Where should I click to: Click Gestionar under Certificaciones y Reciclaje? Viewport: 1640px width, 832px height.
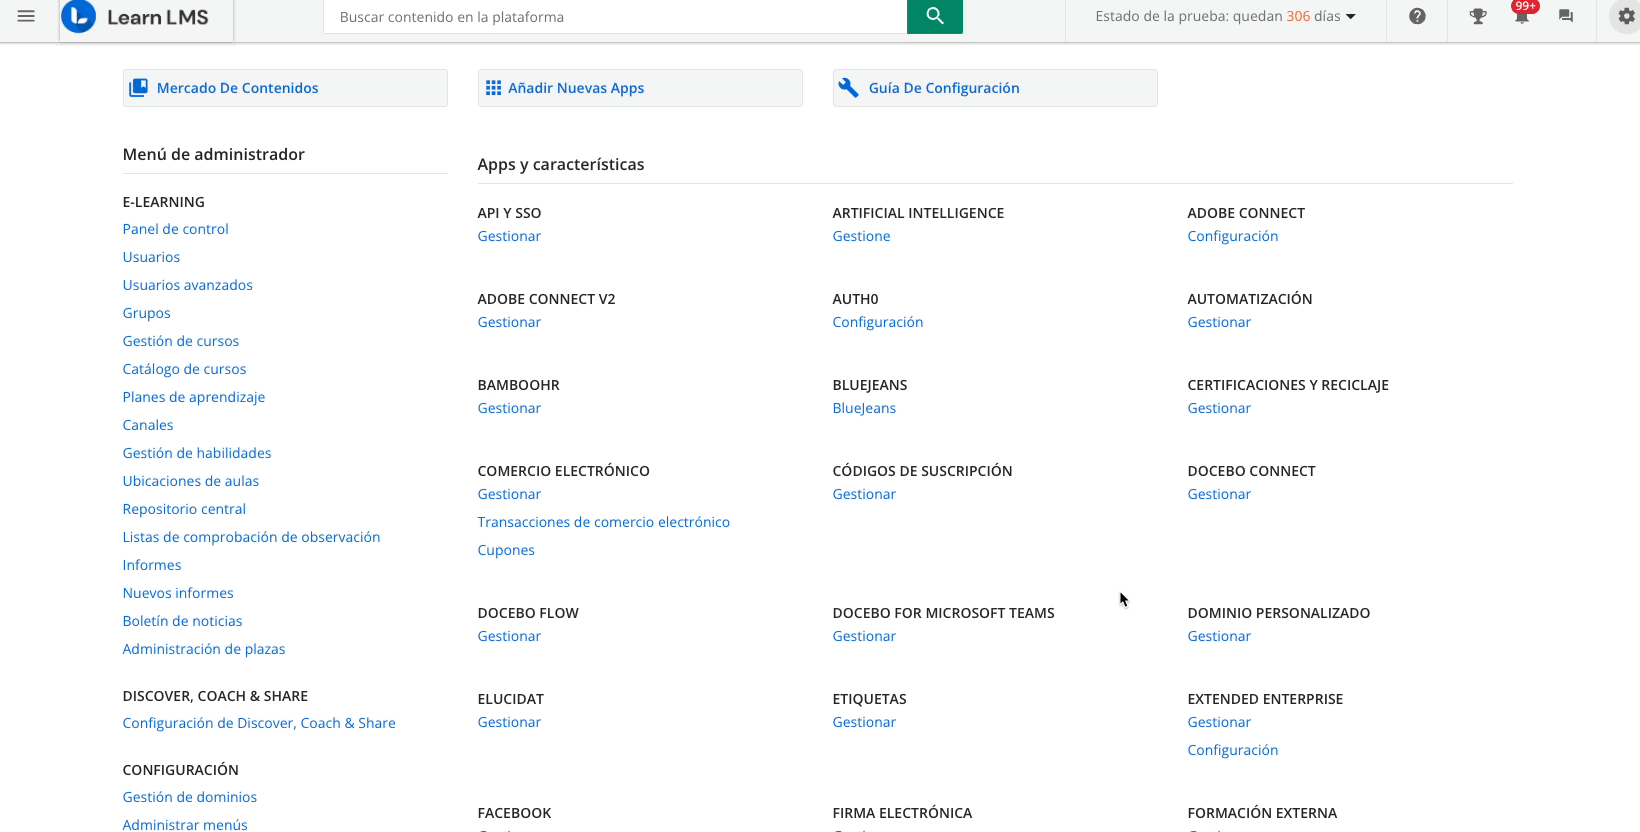tap(1219, 408)
